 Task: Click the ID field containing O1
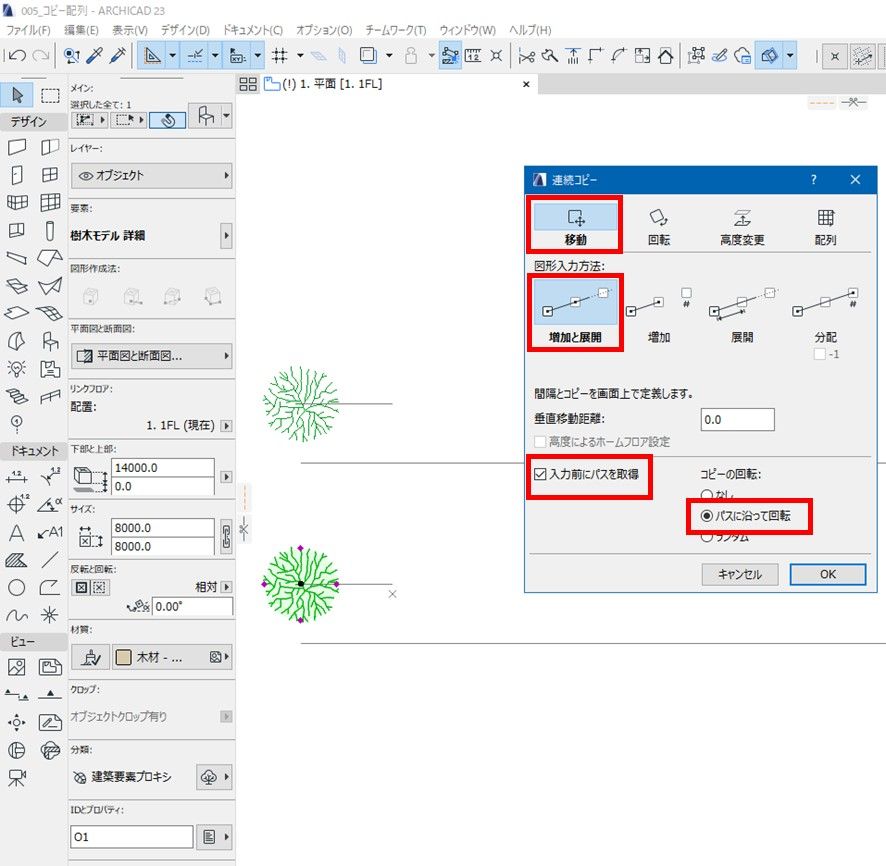(x=132, y=837)
